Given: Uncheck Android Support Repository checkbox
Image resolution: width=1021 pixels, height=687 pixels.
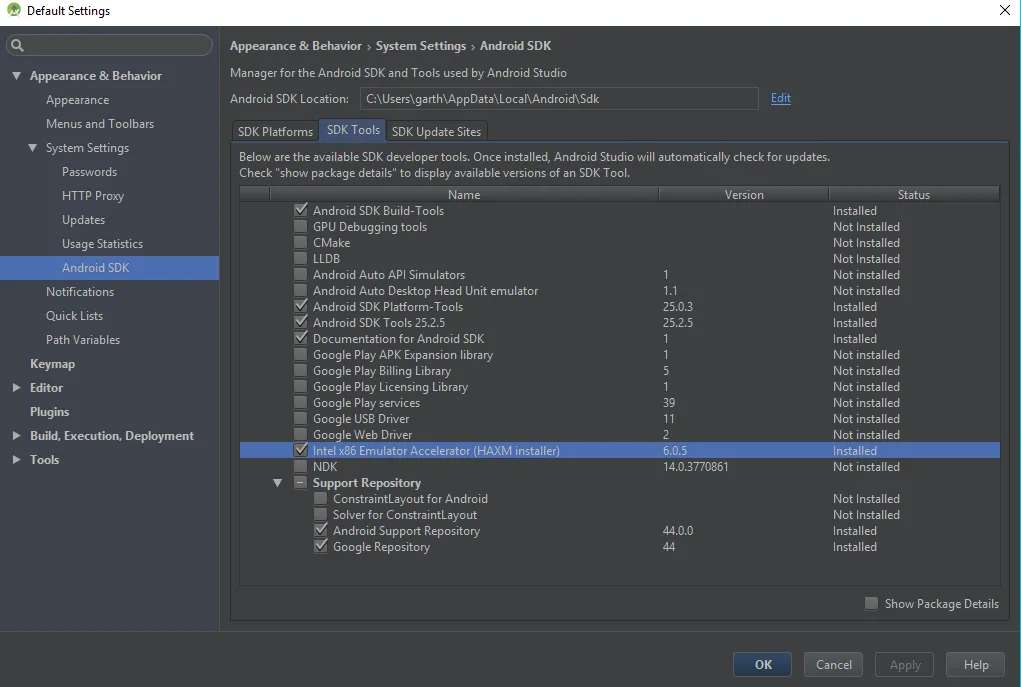Looking at the screenshot, I should [321, 530].
